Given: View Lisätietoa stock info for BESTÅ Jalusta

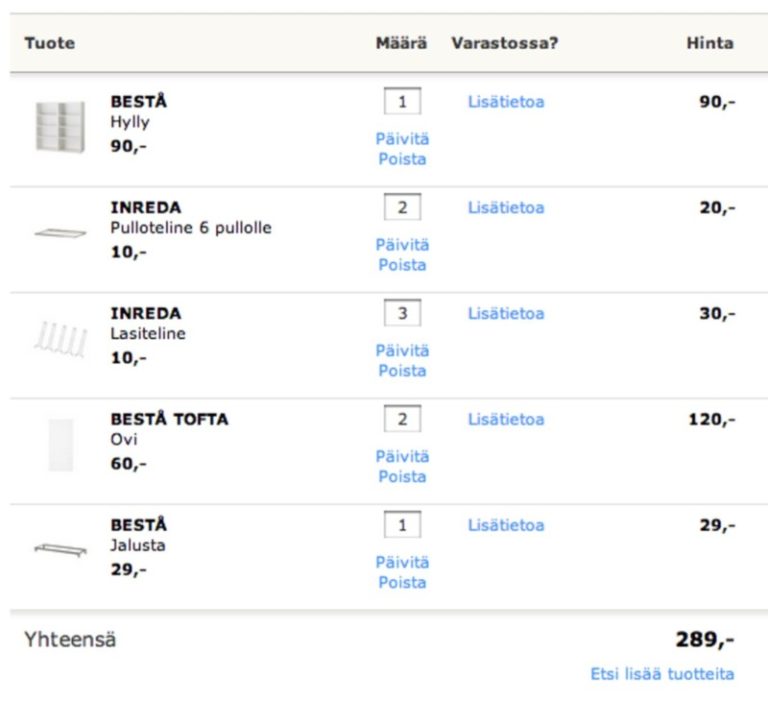Looking at the screenshot, I should (506, 525).
